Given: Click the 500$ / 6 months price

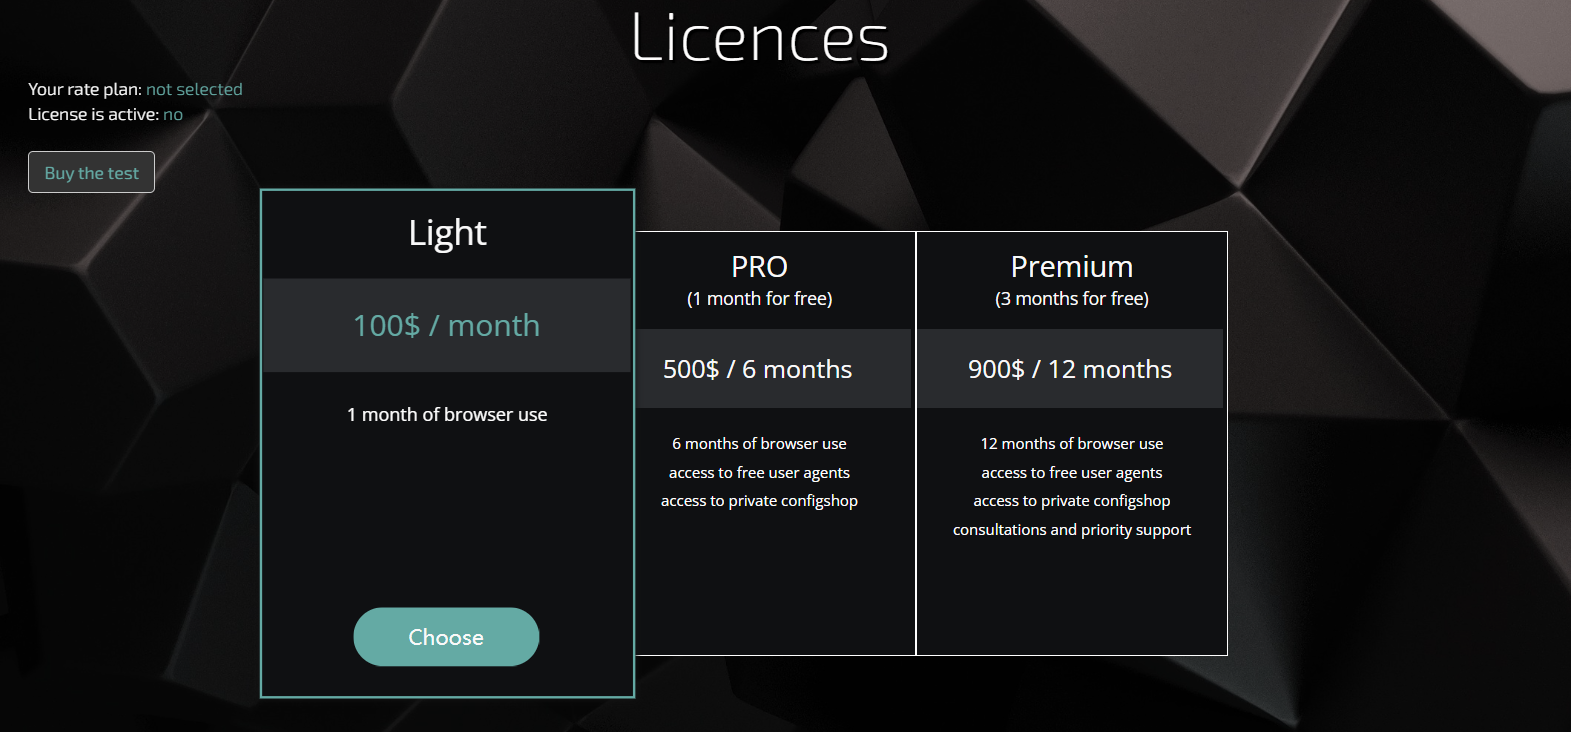Looking at the screenshot, I should click(x=757, y=369).
